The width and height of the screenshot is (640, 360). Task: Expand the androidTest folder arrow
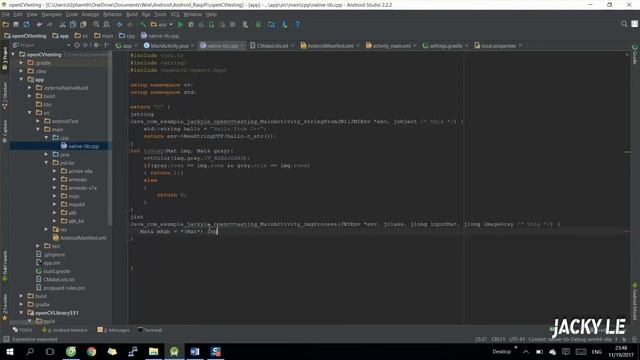tap(38, 121)
